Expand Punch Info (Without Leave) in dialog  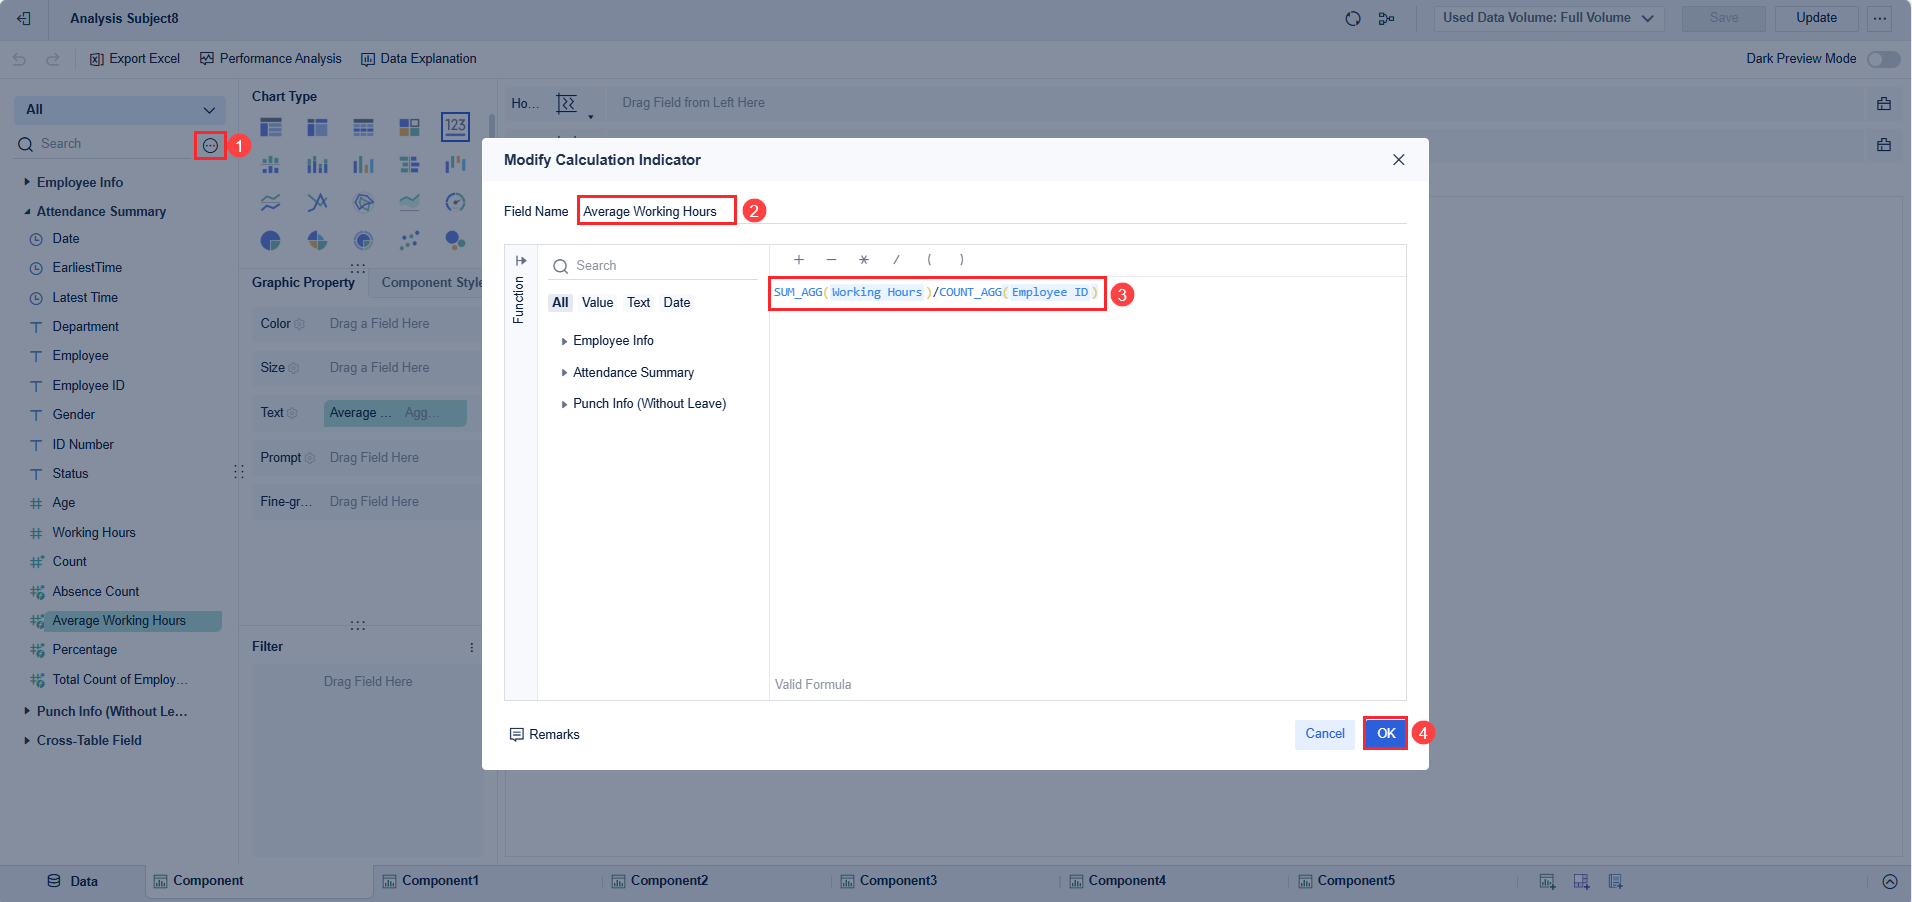[564, 404]
